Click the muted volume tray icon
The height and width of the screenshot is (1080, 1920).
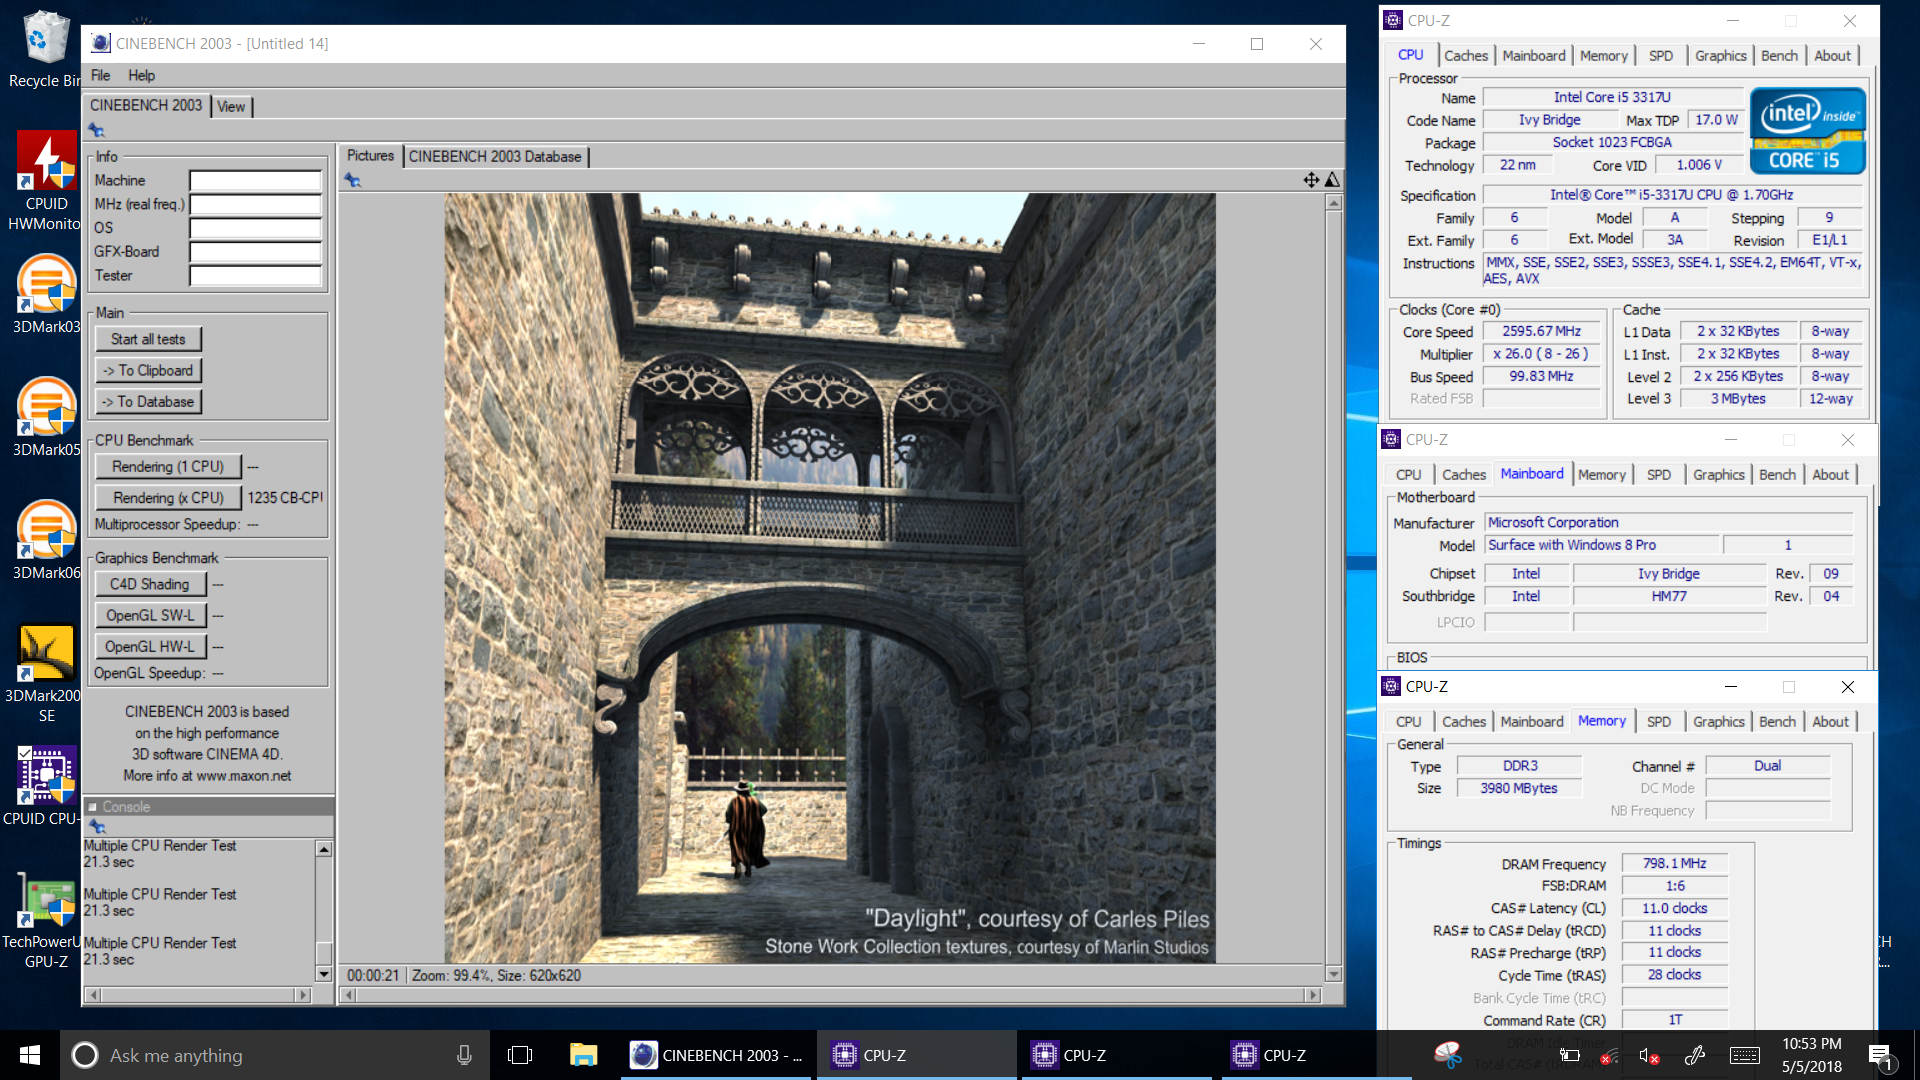(1649, 1056)
